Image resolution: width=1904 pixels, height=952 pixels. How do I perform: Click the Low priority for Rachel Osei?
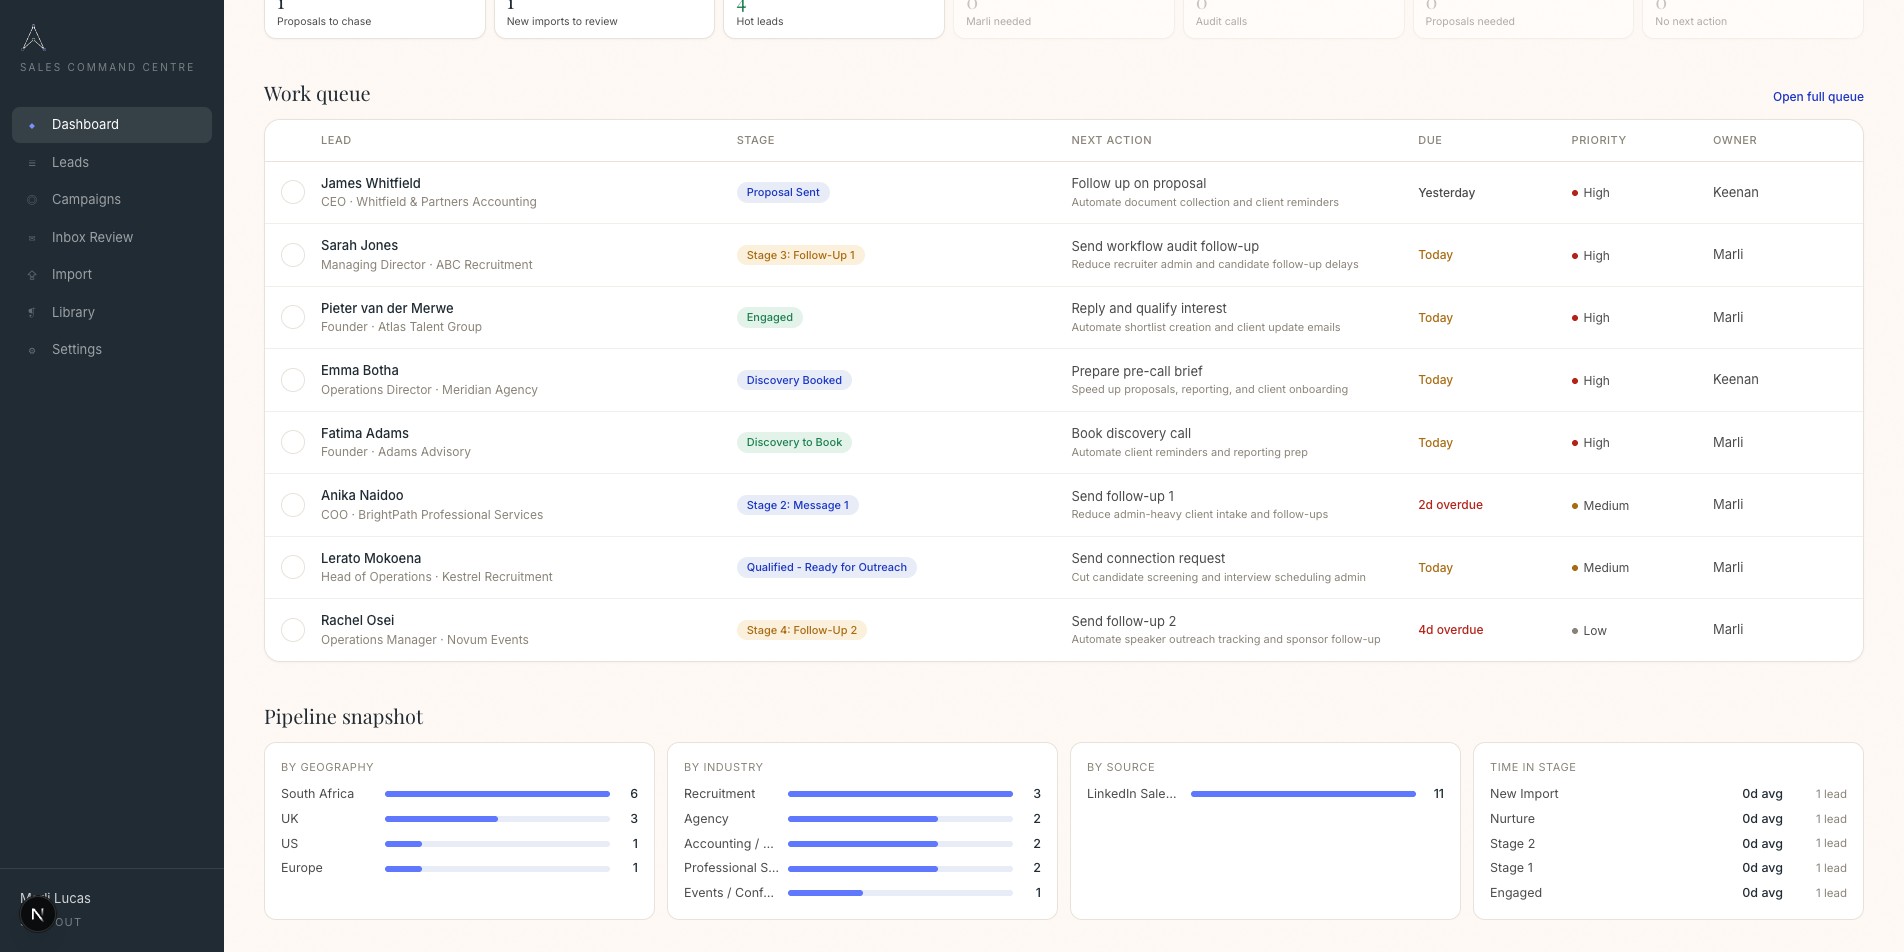(x=1589, y=631)
